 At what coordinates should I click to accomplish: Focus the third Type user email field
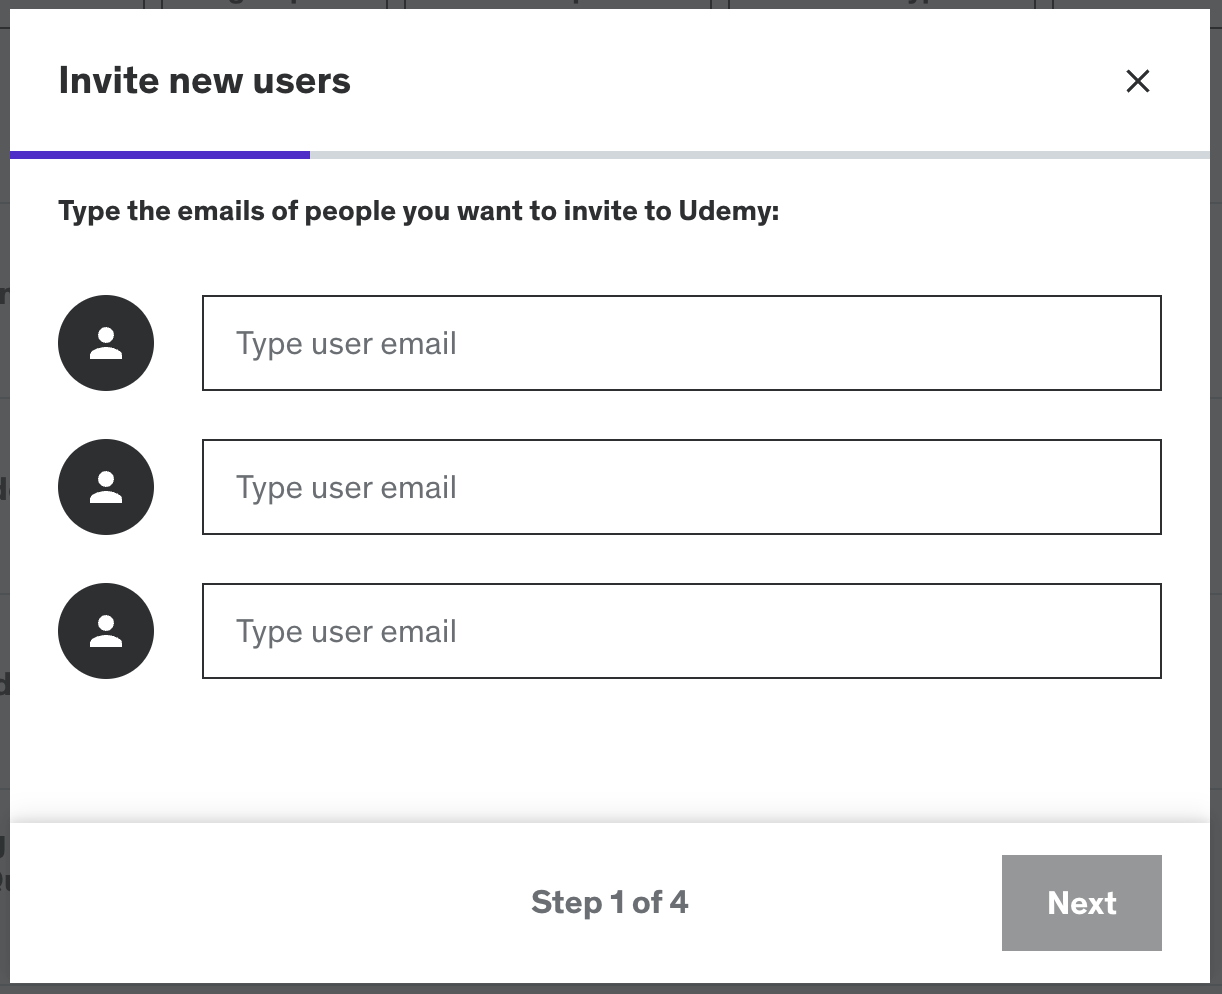pyautogui.click(x=681, y=631)
